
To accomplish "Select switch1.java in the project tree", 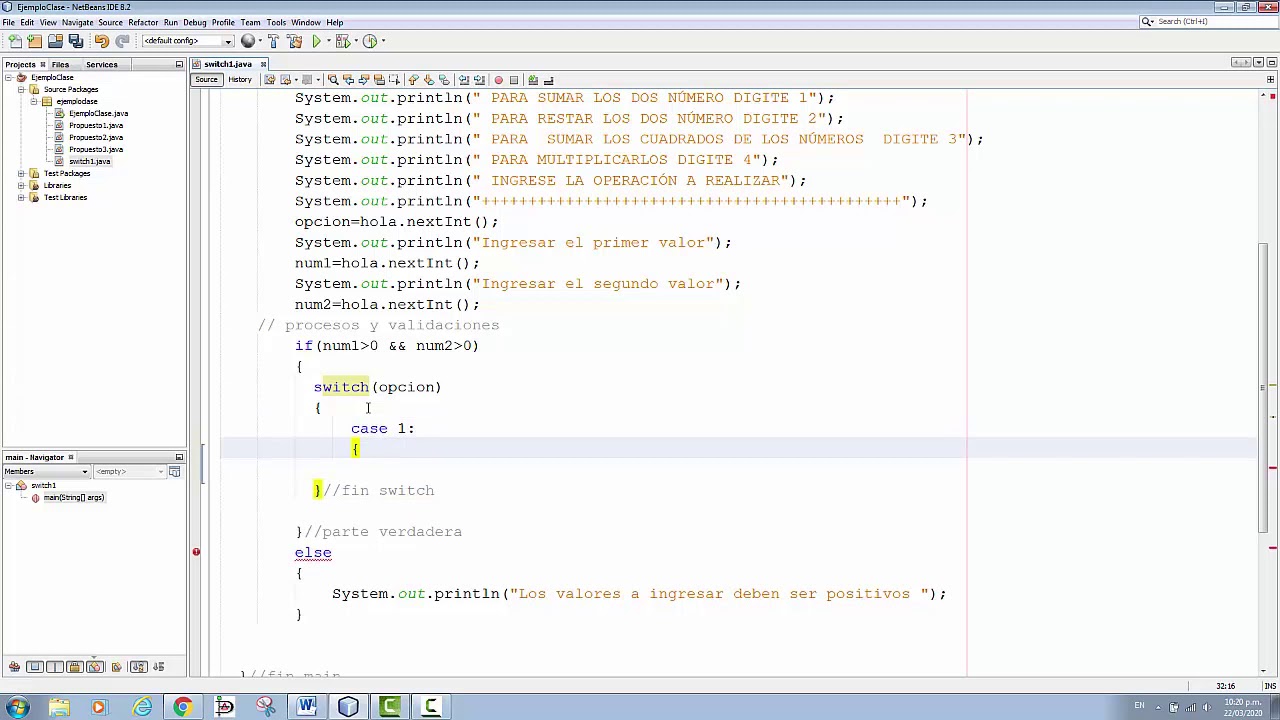I will (89, 161).
